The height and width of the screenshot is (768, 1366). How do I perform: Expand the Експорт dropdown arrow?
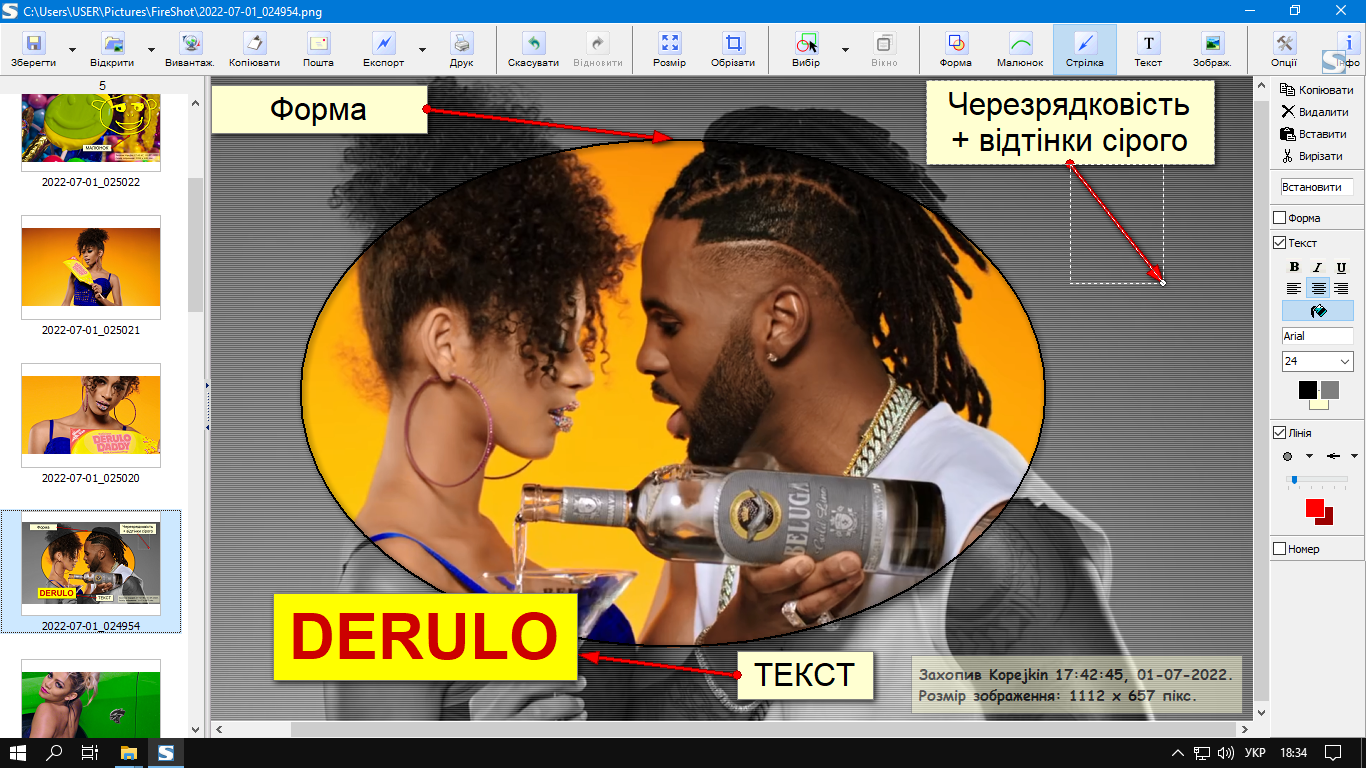[422, 49]
